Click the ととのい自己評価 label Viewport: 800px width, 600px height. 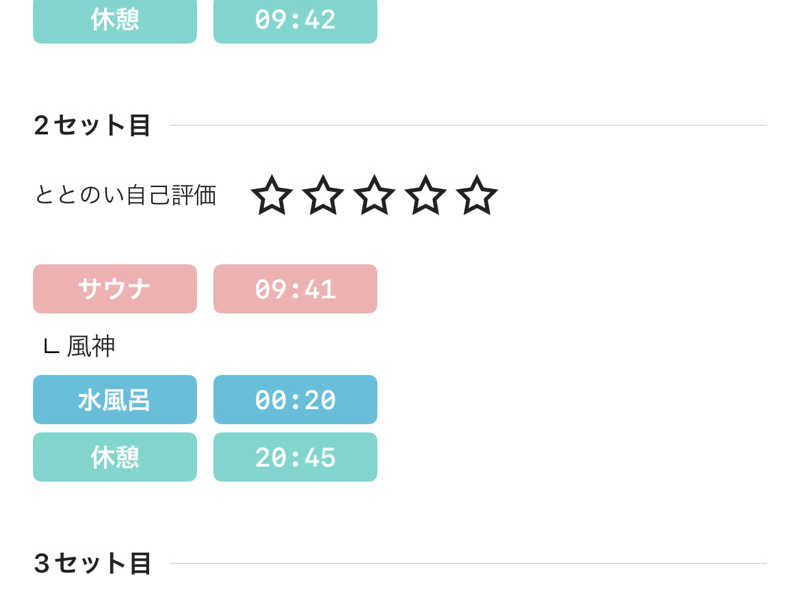click(x=125, y=195)
